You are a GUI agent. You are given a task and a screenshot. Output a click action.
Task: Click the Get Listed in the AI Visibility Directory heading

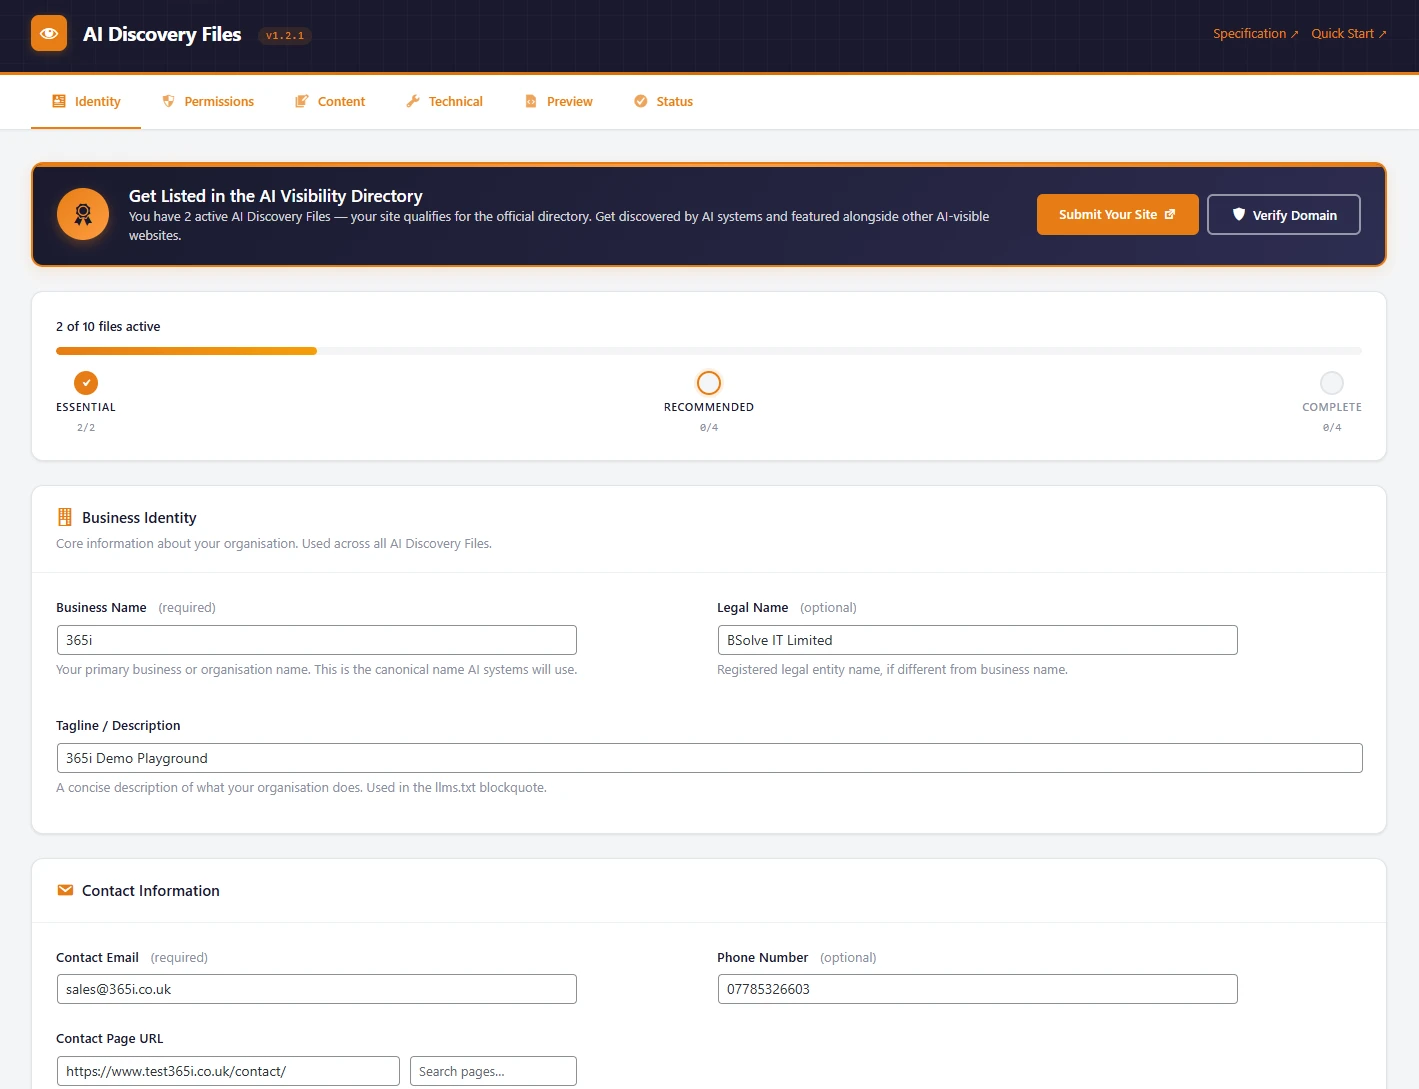click(x=276, y=196)
